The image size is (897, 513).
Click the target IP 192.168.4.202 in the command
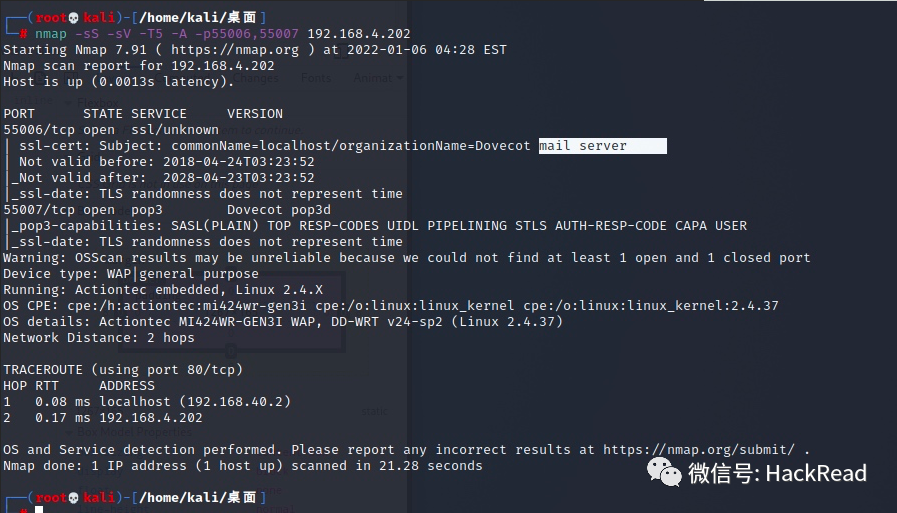(359, 34)
